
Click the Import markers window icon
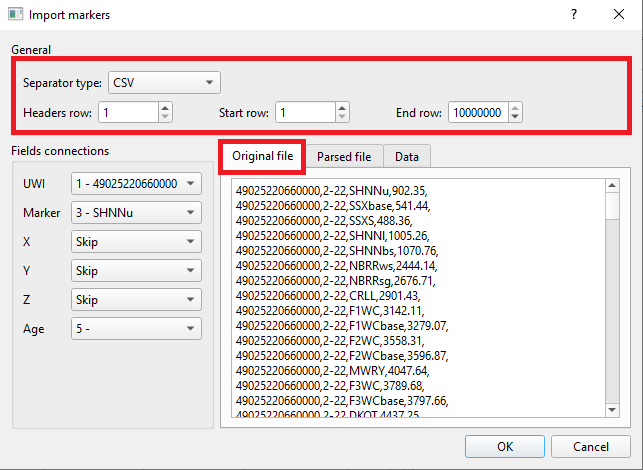[x=14, y=15]
